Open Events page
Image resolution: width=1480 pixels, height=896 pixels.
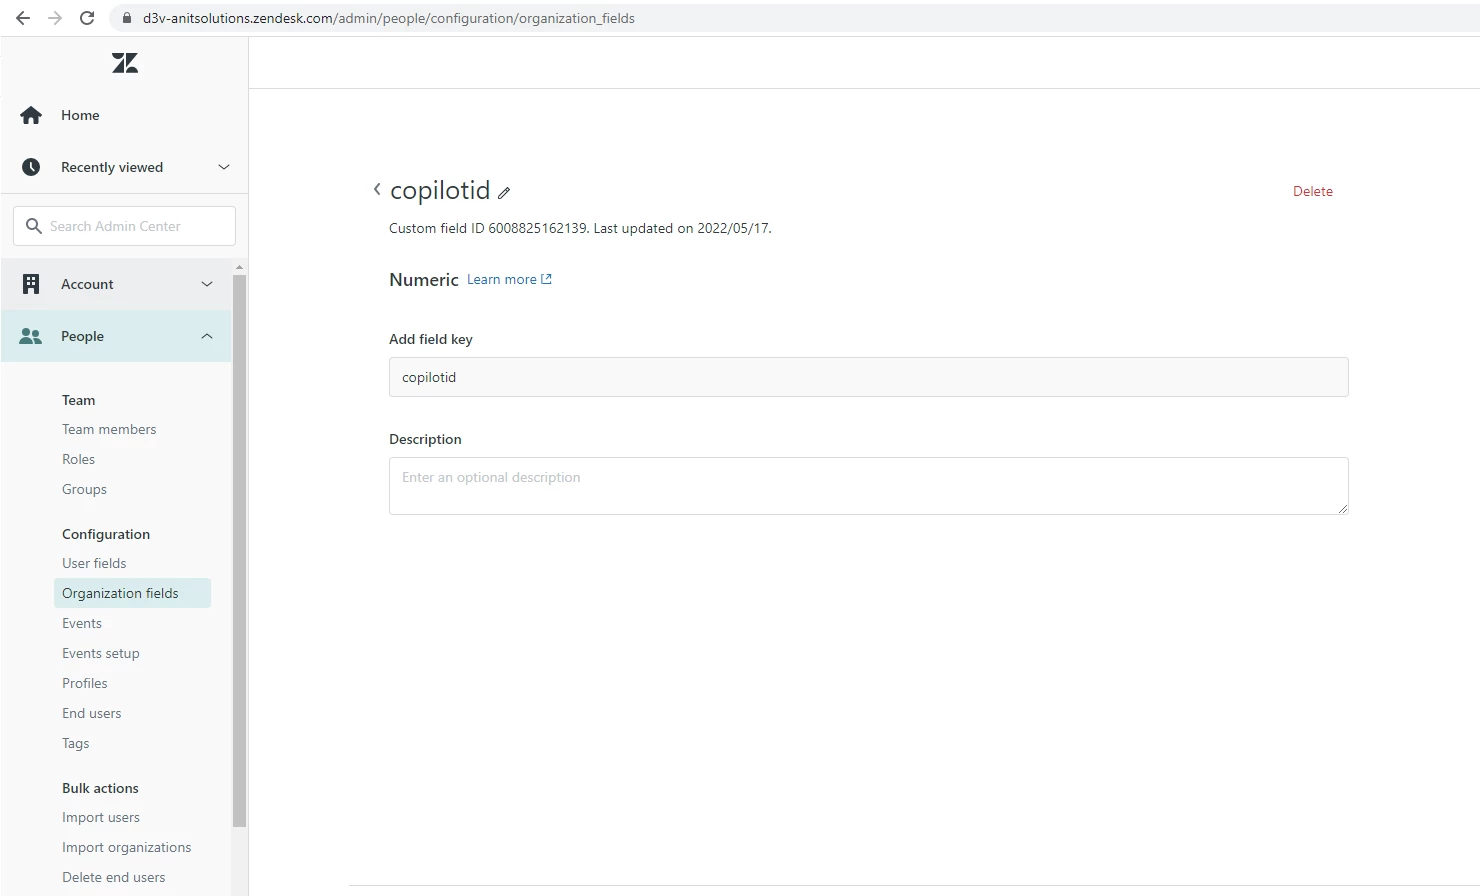tap(82, 623)
